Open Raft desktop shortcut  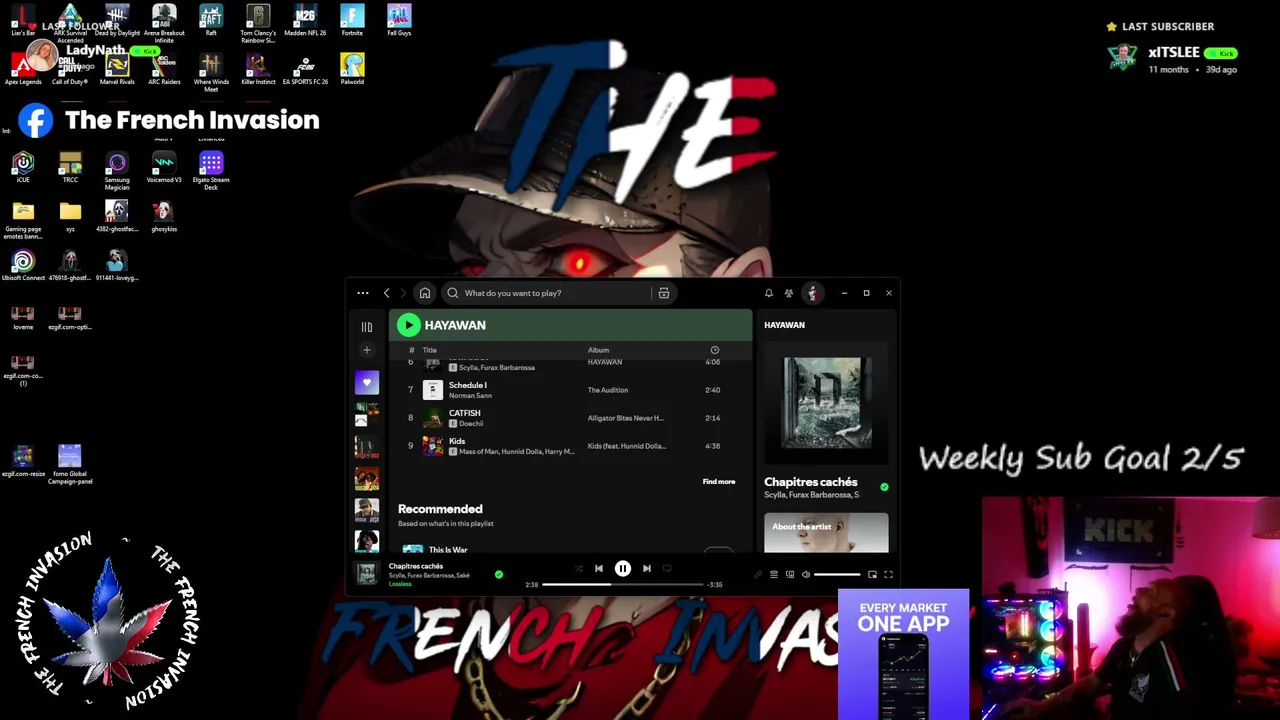click(211, 20)
